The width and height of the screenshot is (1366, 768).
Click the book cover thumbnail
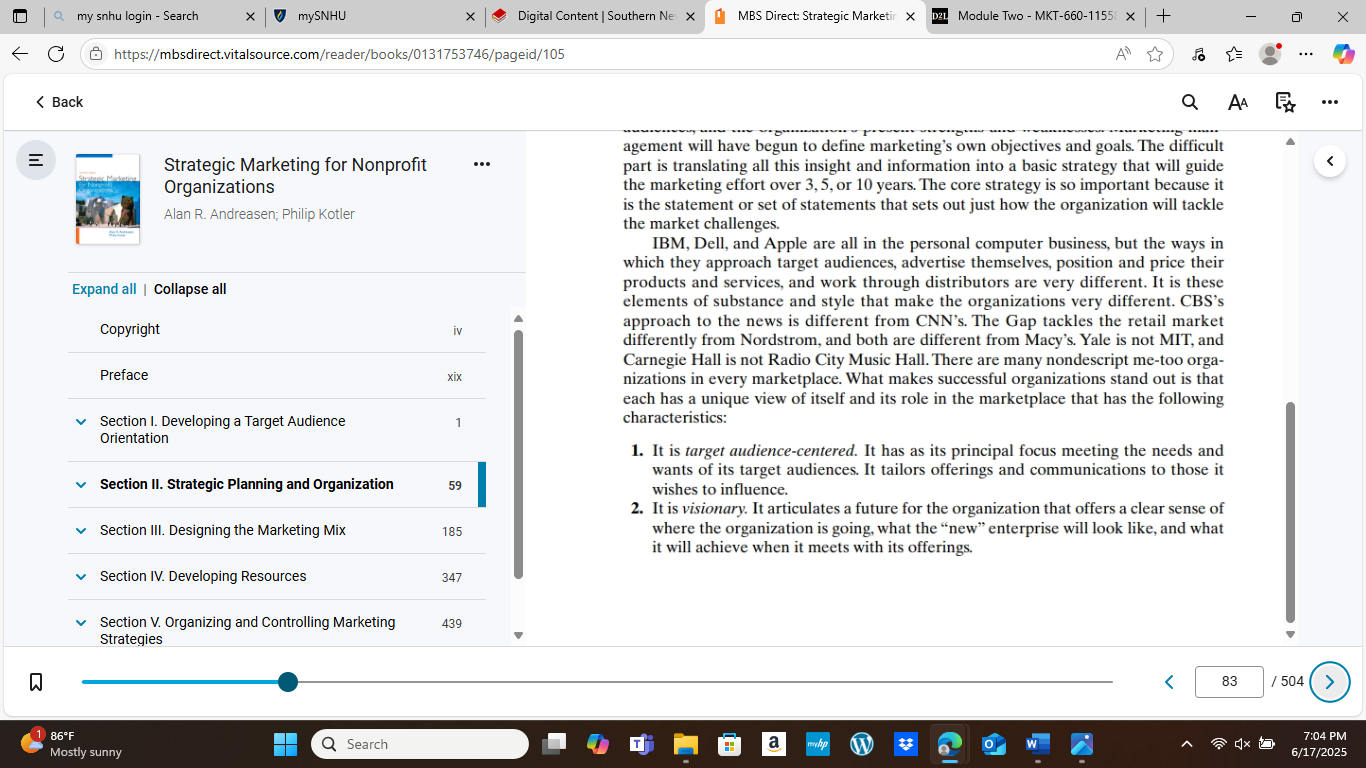107,199
